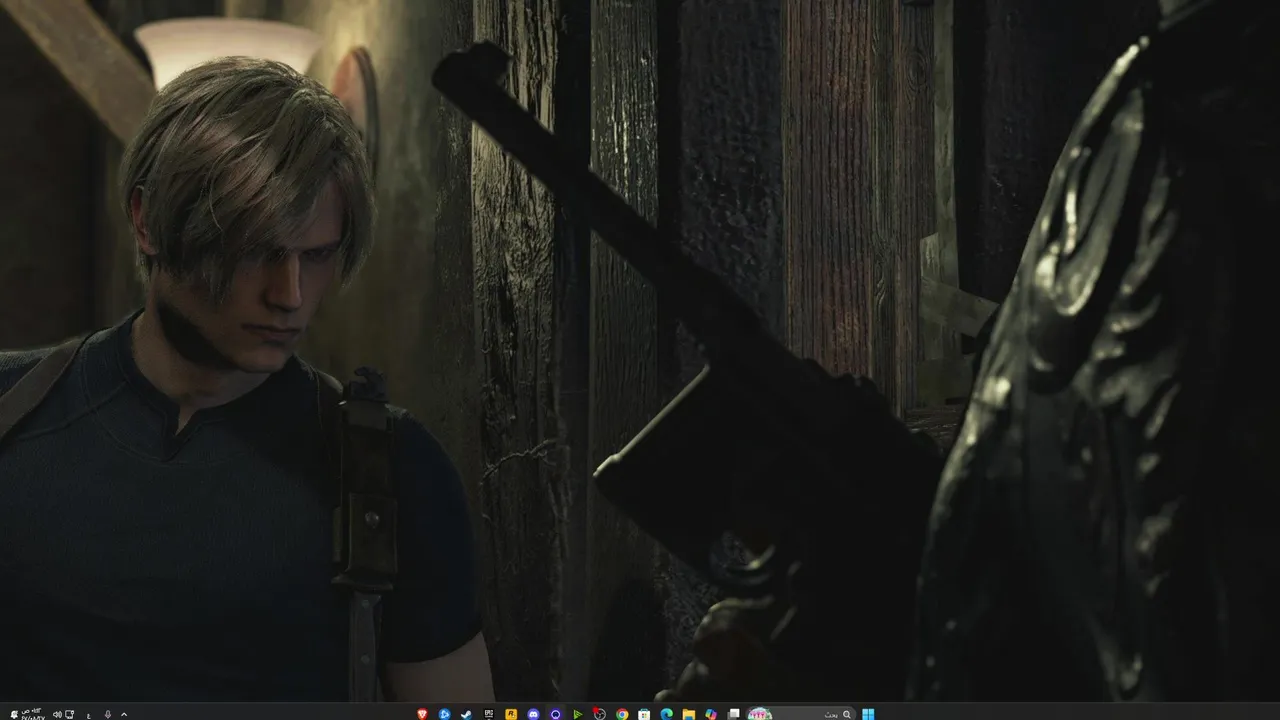This screenshot has width=1280, height=720.
Task: Open the green play-arrow app icon
Action: [x=578, y=714]
